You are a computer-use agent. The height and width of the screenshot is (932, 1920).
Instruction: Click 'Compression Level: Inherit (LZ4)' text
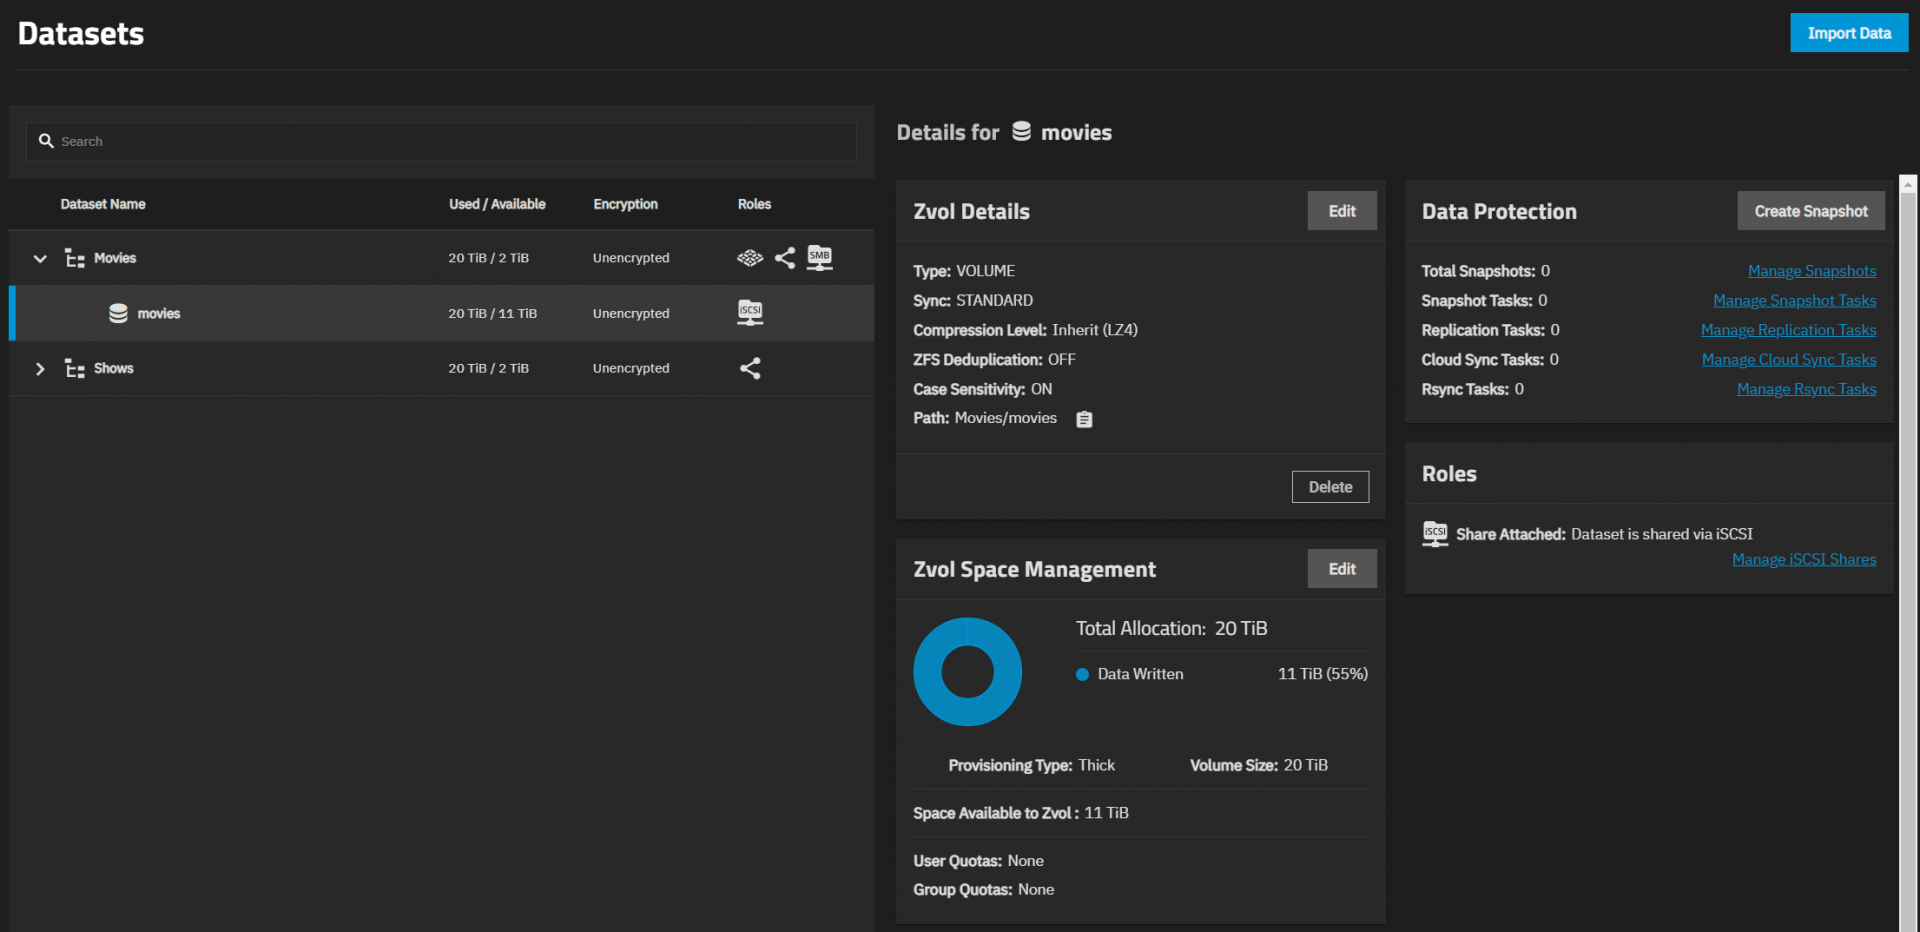1025,330
